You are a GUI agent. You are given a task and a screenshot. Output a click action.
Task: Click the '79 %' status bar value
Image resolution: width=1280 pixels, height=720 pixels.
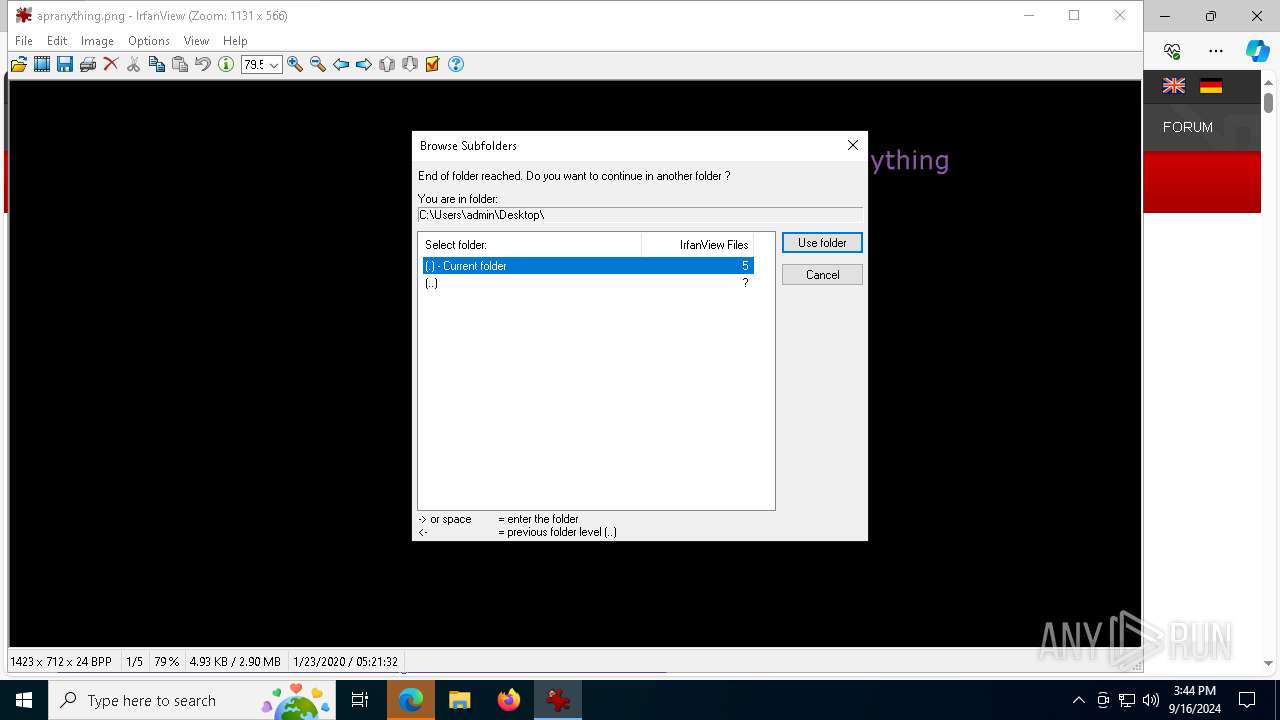tap(166, 662)
